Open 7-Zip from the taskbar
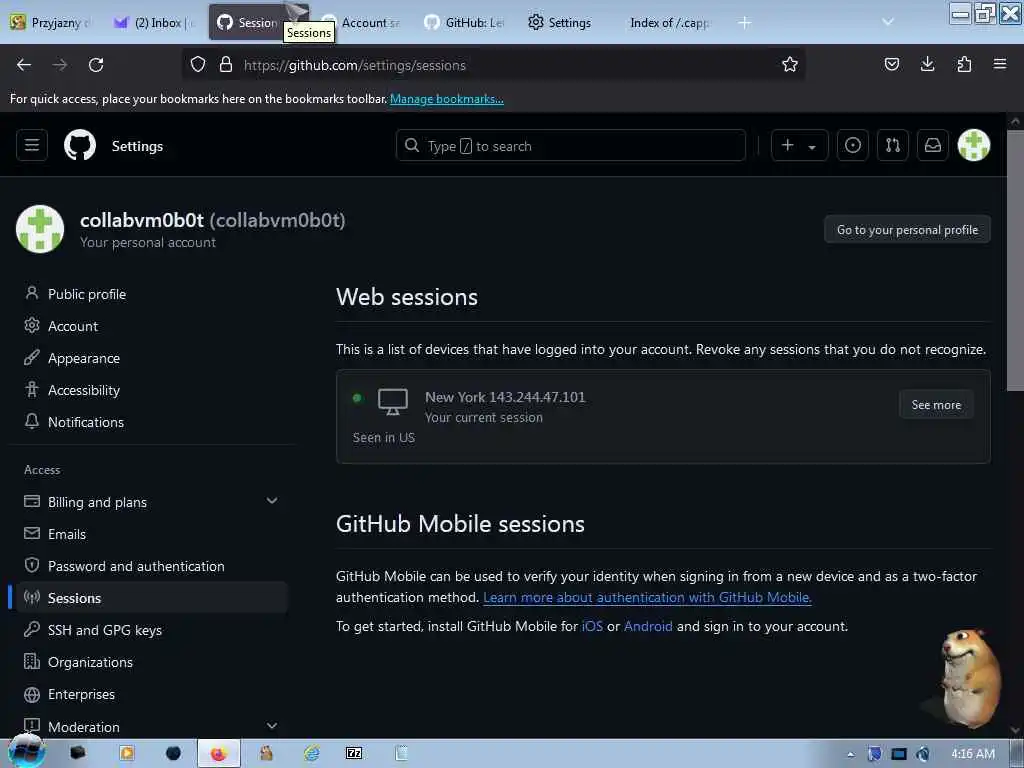This screenshot has height=768, width=1024. (x=353, y=753)
